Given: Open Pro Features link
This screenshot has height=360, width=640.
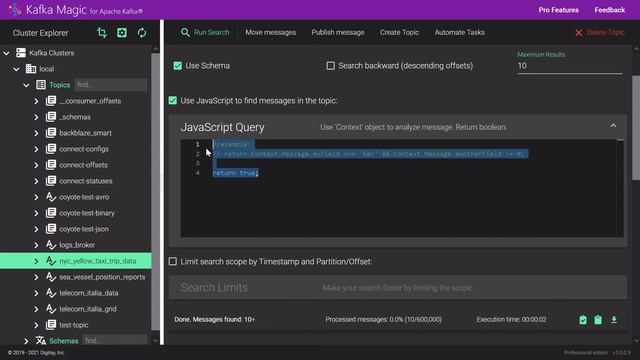Looking at the screenshot, I should pyautogui.click(x=558, y=10).
